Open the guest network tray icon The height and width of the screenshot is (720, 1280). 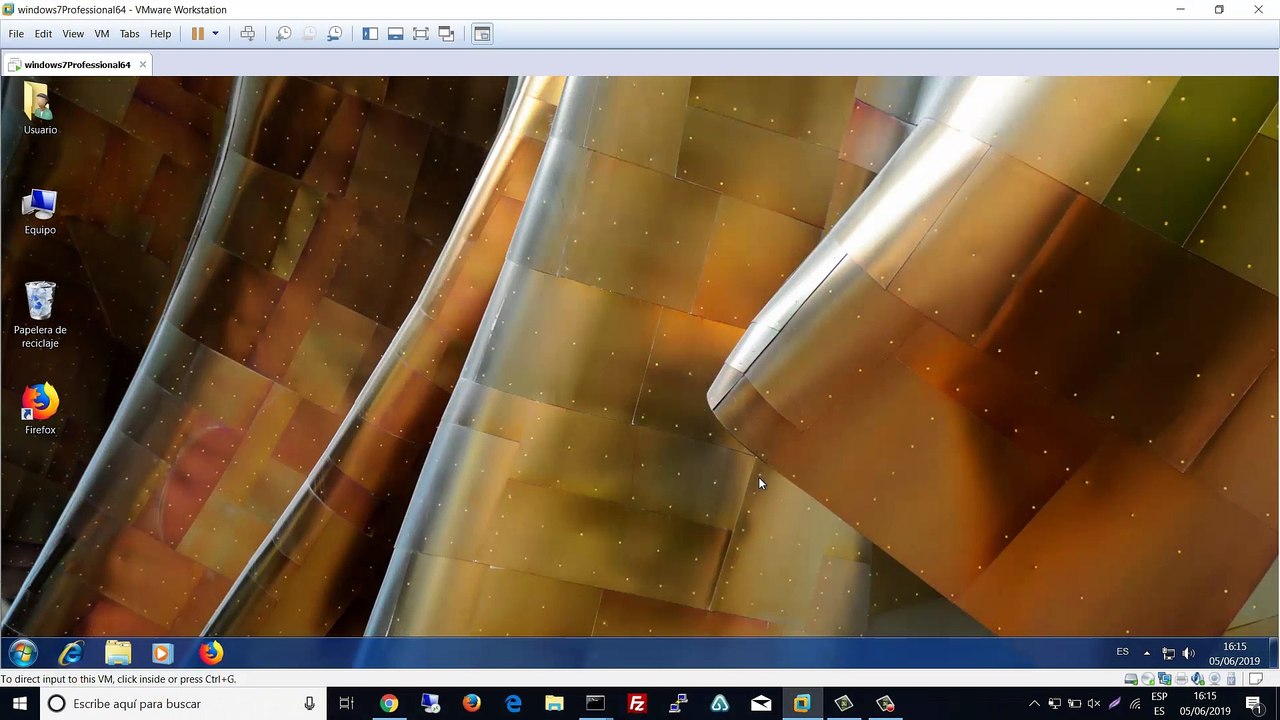tap(1168, 653)
